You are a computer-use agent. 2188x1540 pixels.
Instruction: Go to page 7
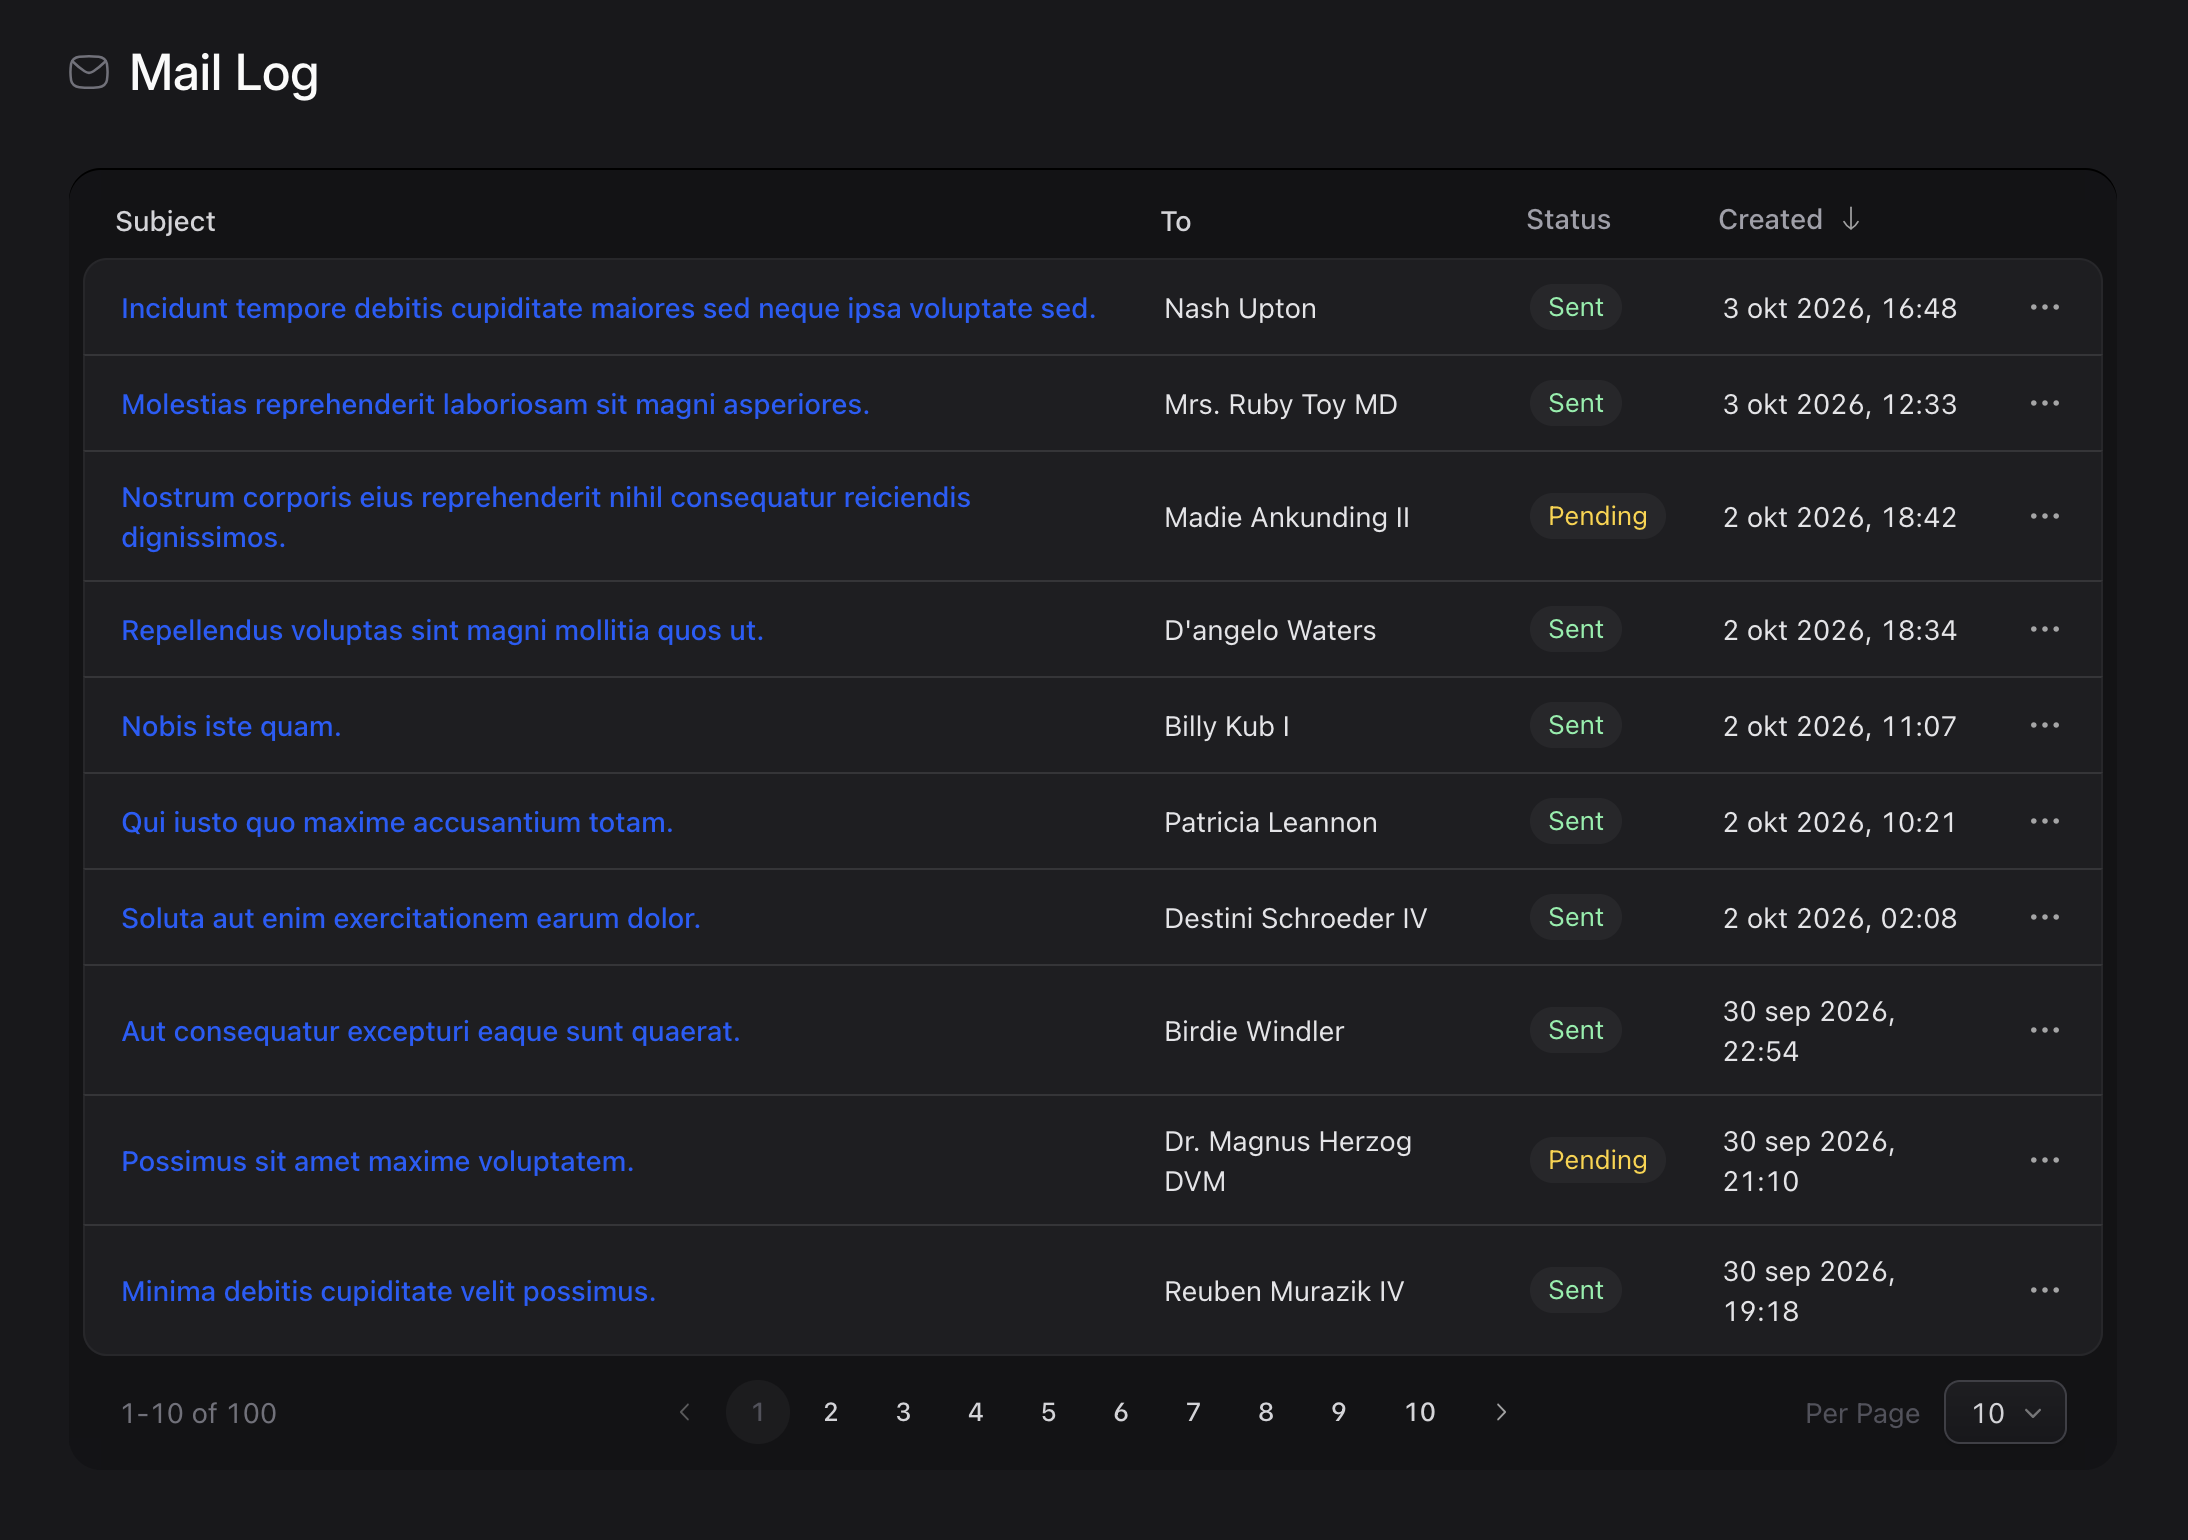[x=1193, y=1412]
